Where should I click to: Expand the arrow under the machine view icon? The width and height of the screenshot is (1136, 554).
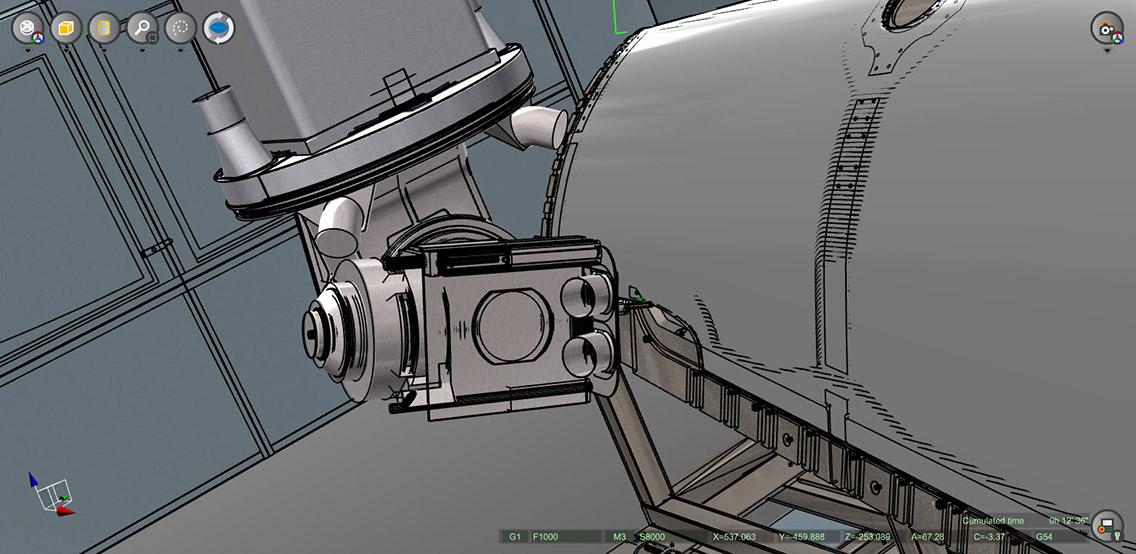[x=27, y=49]
